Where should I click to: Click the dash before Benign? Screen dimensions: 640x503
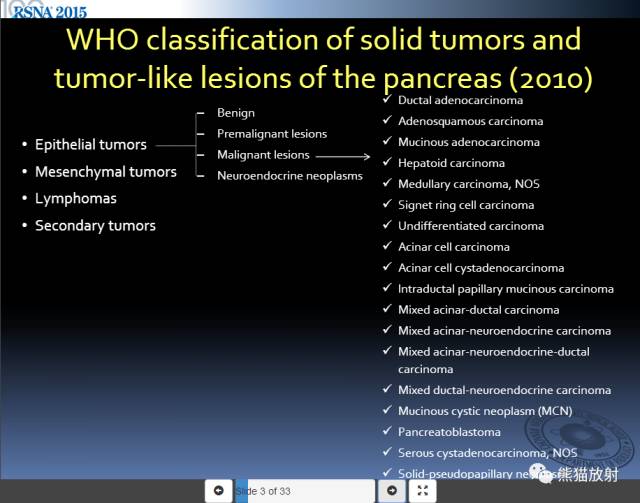(x=200, y=113)
